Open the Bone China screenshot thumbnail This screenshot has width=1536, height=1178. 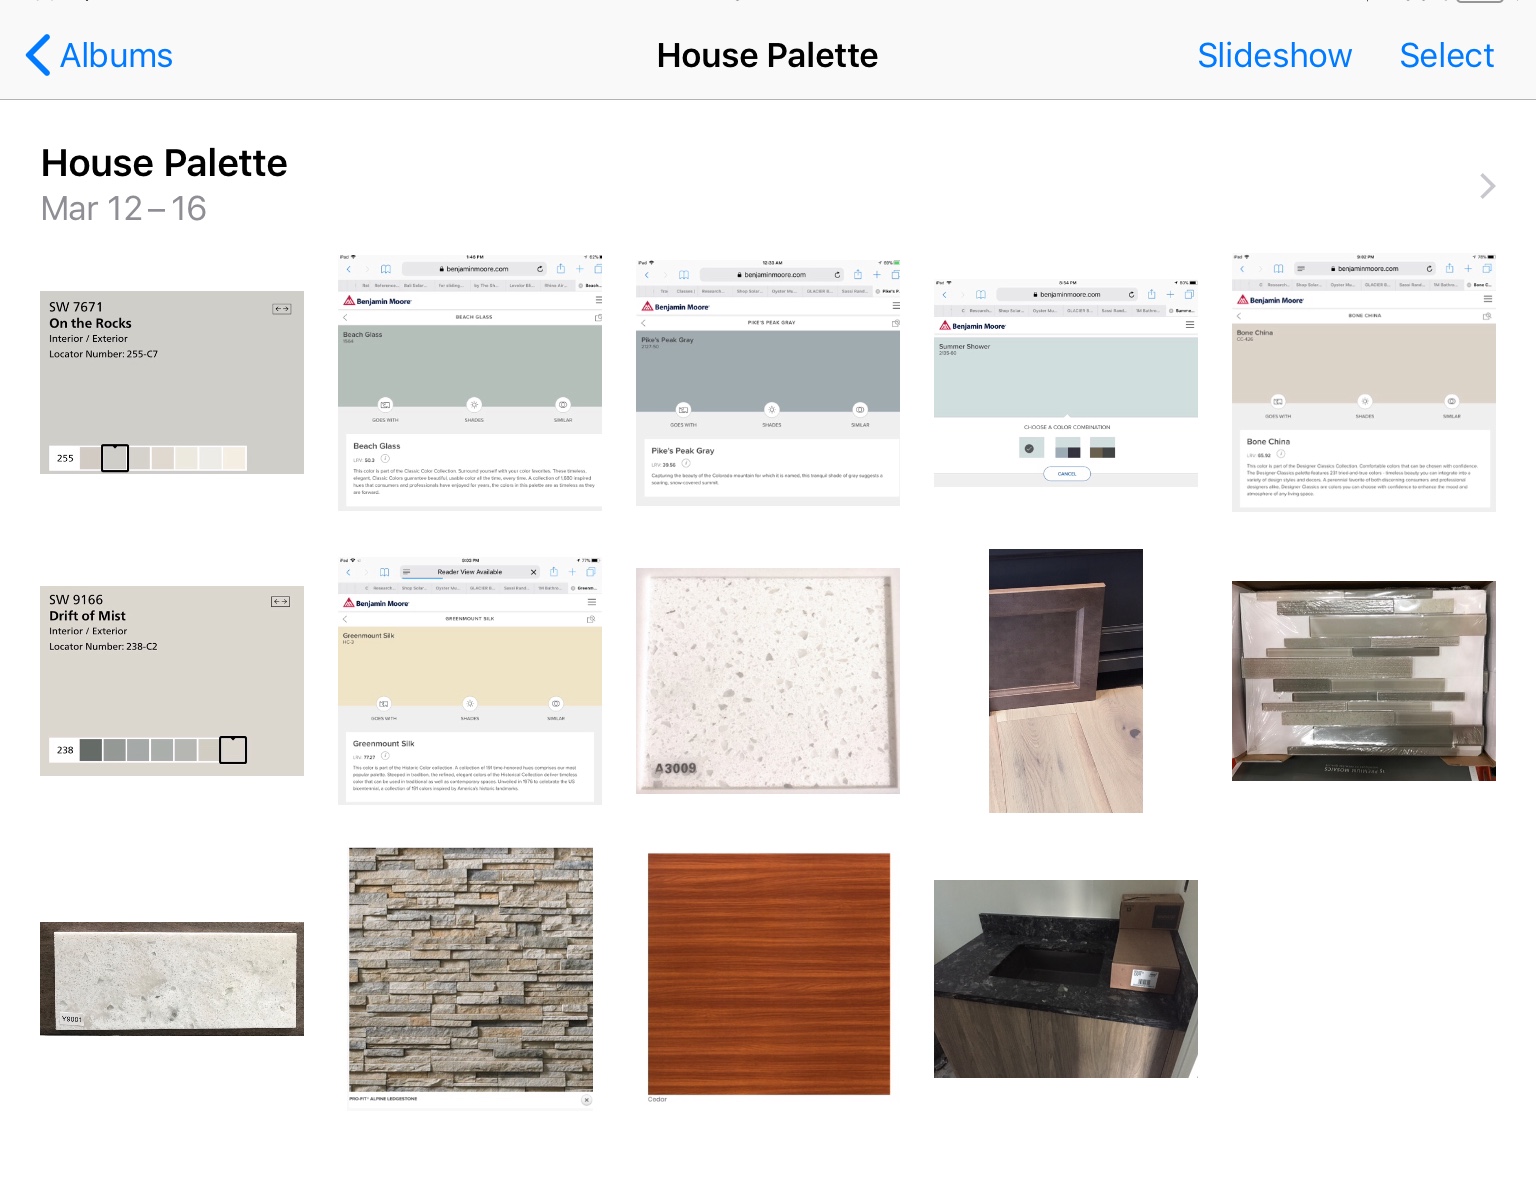(1363, 382)
